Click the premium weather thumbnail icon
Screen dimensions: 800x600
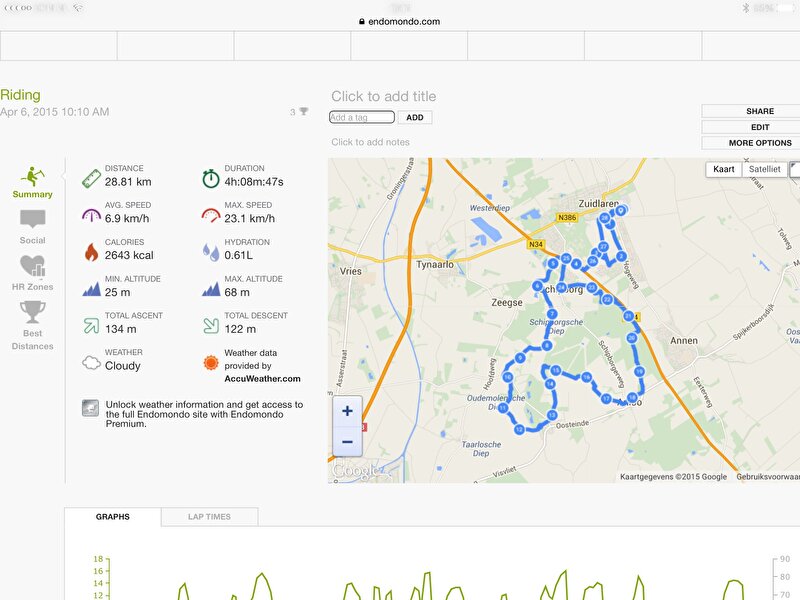90,408
